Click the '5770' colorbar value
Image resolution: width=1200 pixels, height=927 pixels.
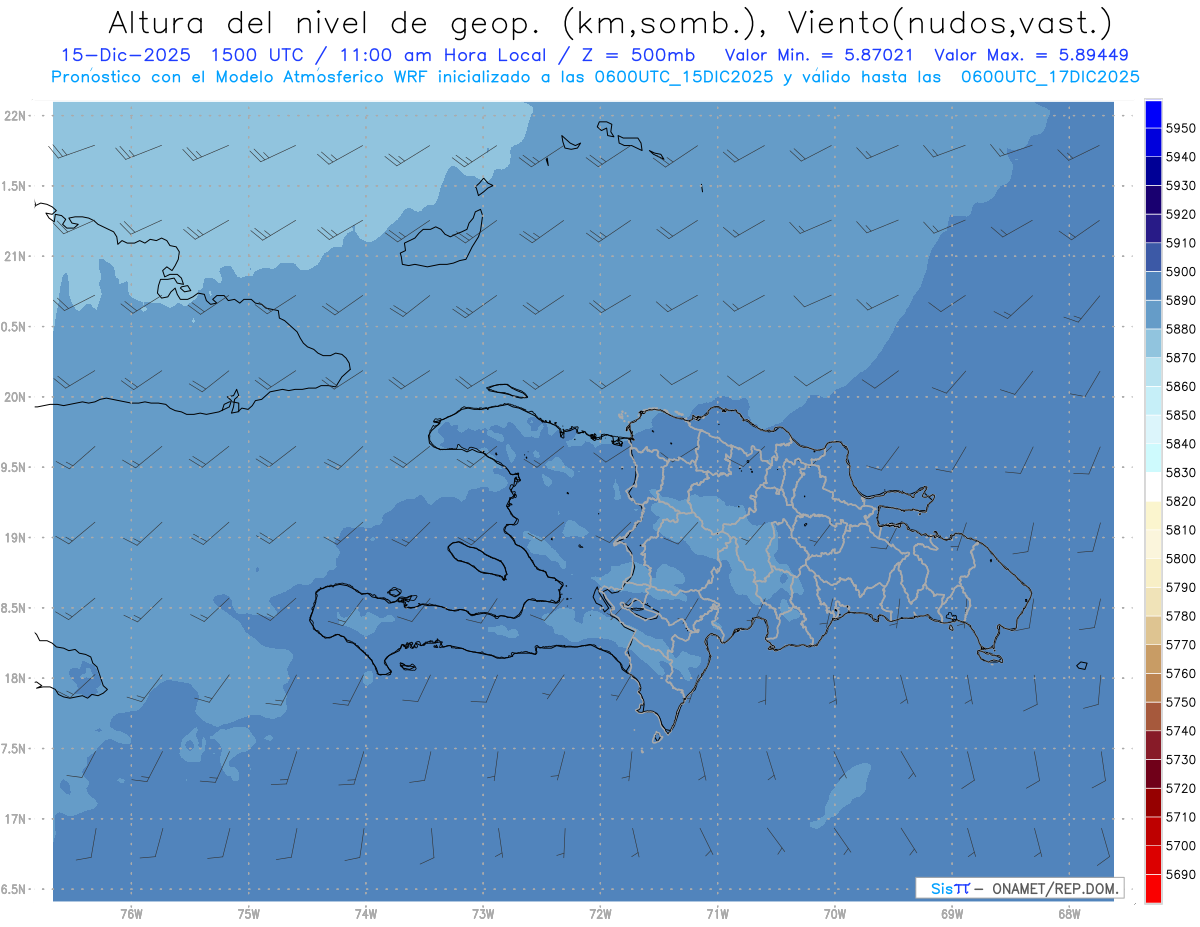click(x=1180, y=645)
